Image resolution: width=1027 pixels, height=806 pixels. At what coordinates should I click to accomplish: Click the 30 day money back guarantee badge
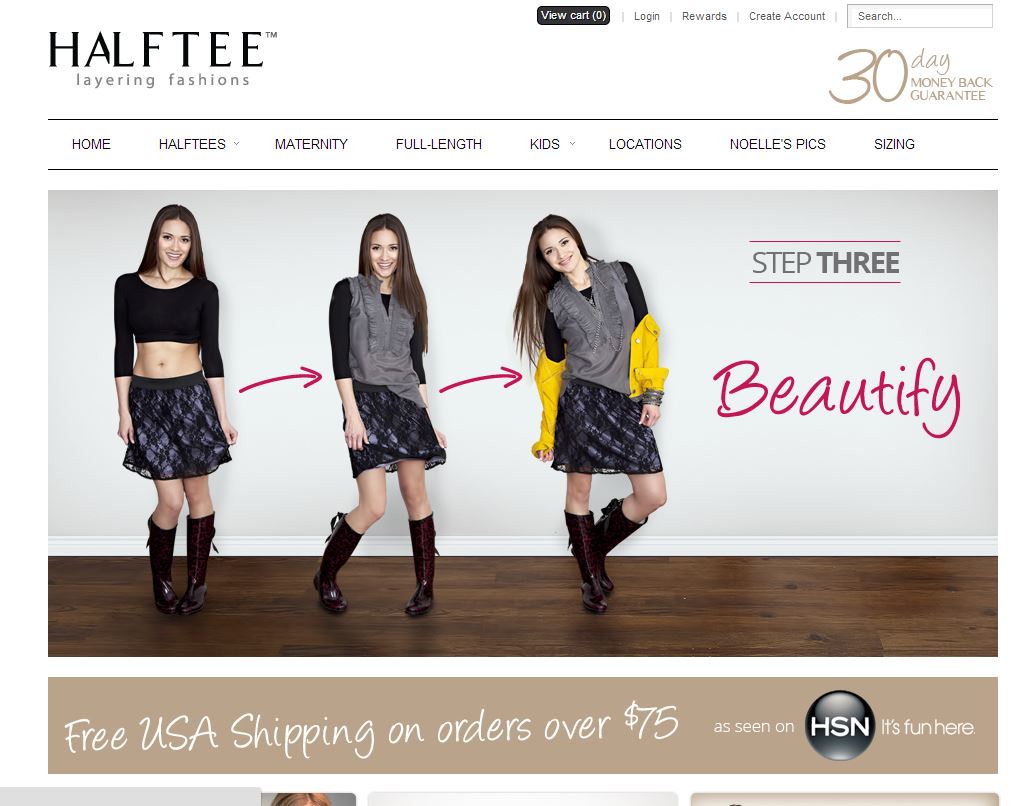click(x=911, y=75)
